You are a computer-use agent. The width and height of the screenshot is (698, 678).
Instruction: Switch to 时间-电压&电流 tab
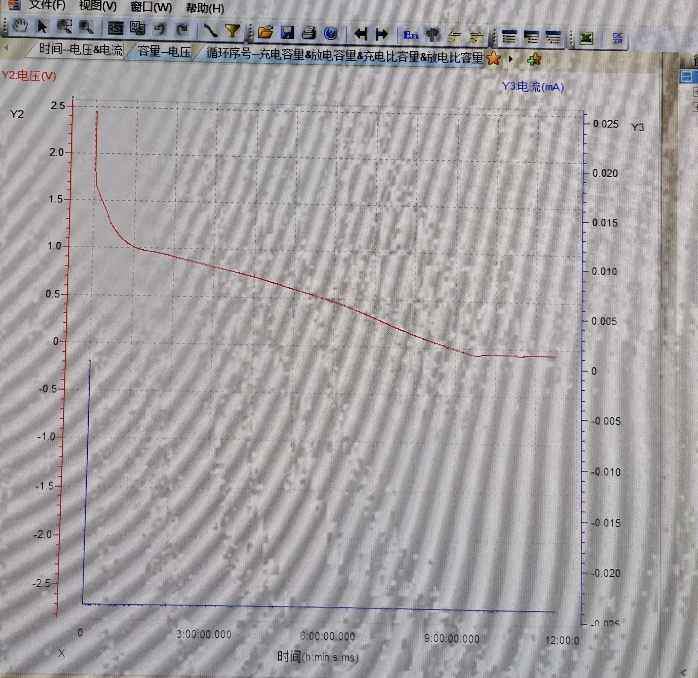(x=81, y=49)
